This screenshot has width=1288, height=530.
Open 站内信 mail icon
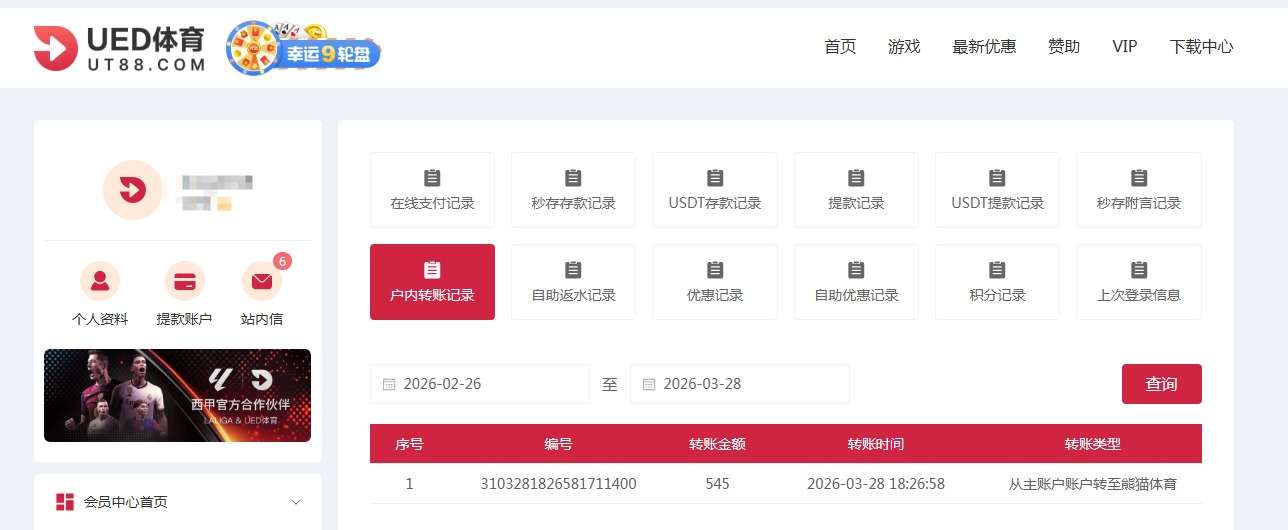click(x=262, y=282)
